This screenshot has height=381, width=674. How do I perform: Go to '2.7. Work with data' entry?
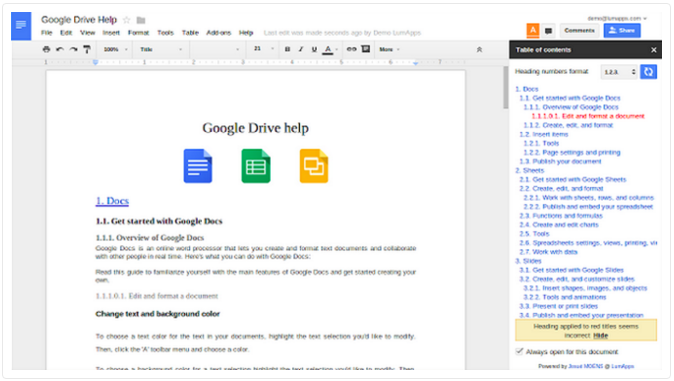548,252
